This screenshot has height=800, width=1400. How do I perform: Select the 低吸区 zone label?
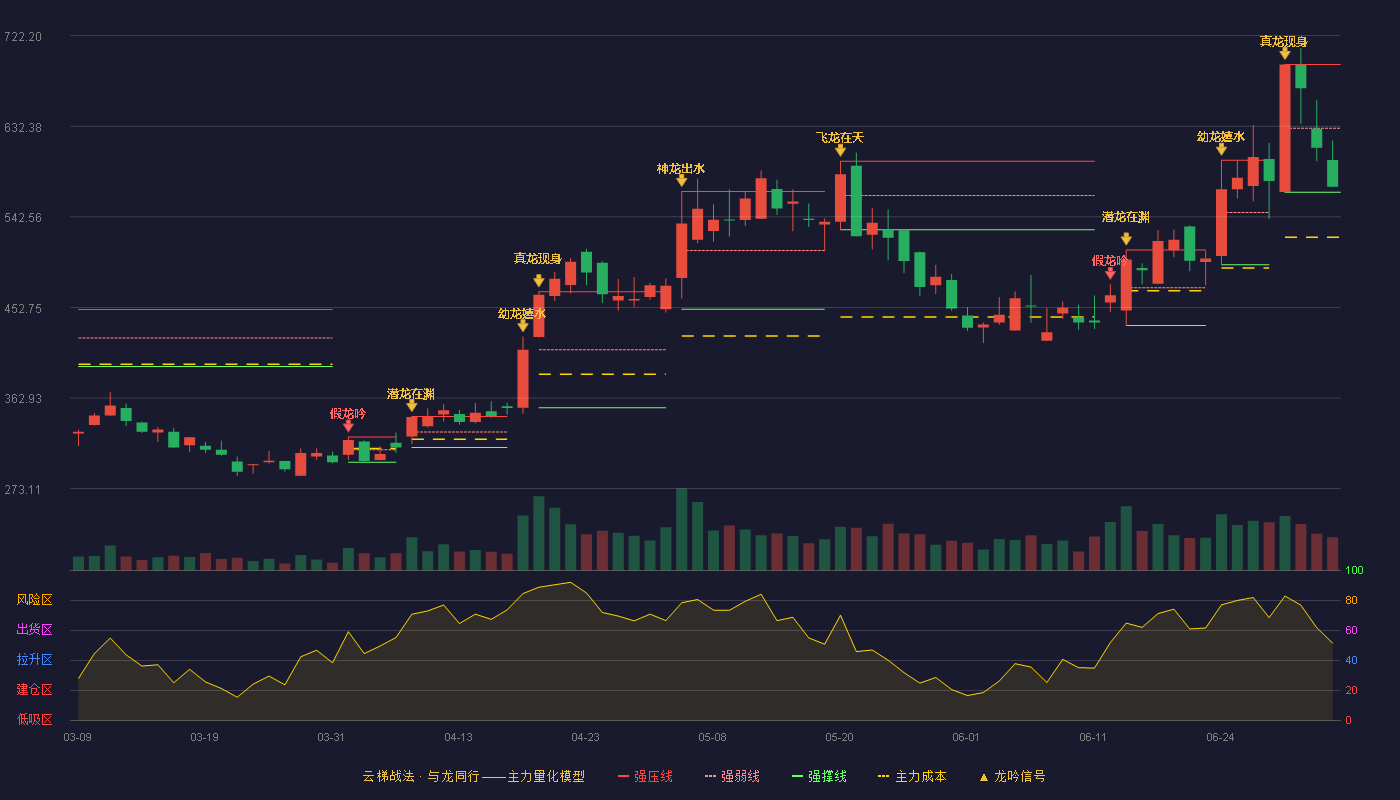34,719
